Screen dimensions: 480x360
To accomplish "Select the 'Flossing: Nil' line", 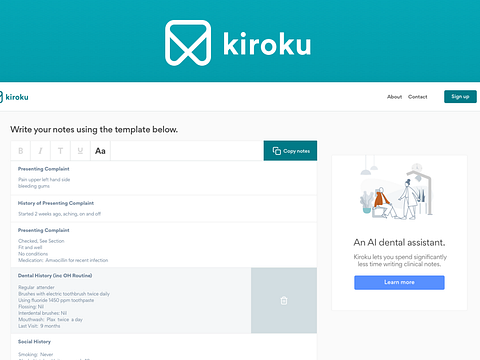I will click(31, 307).
